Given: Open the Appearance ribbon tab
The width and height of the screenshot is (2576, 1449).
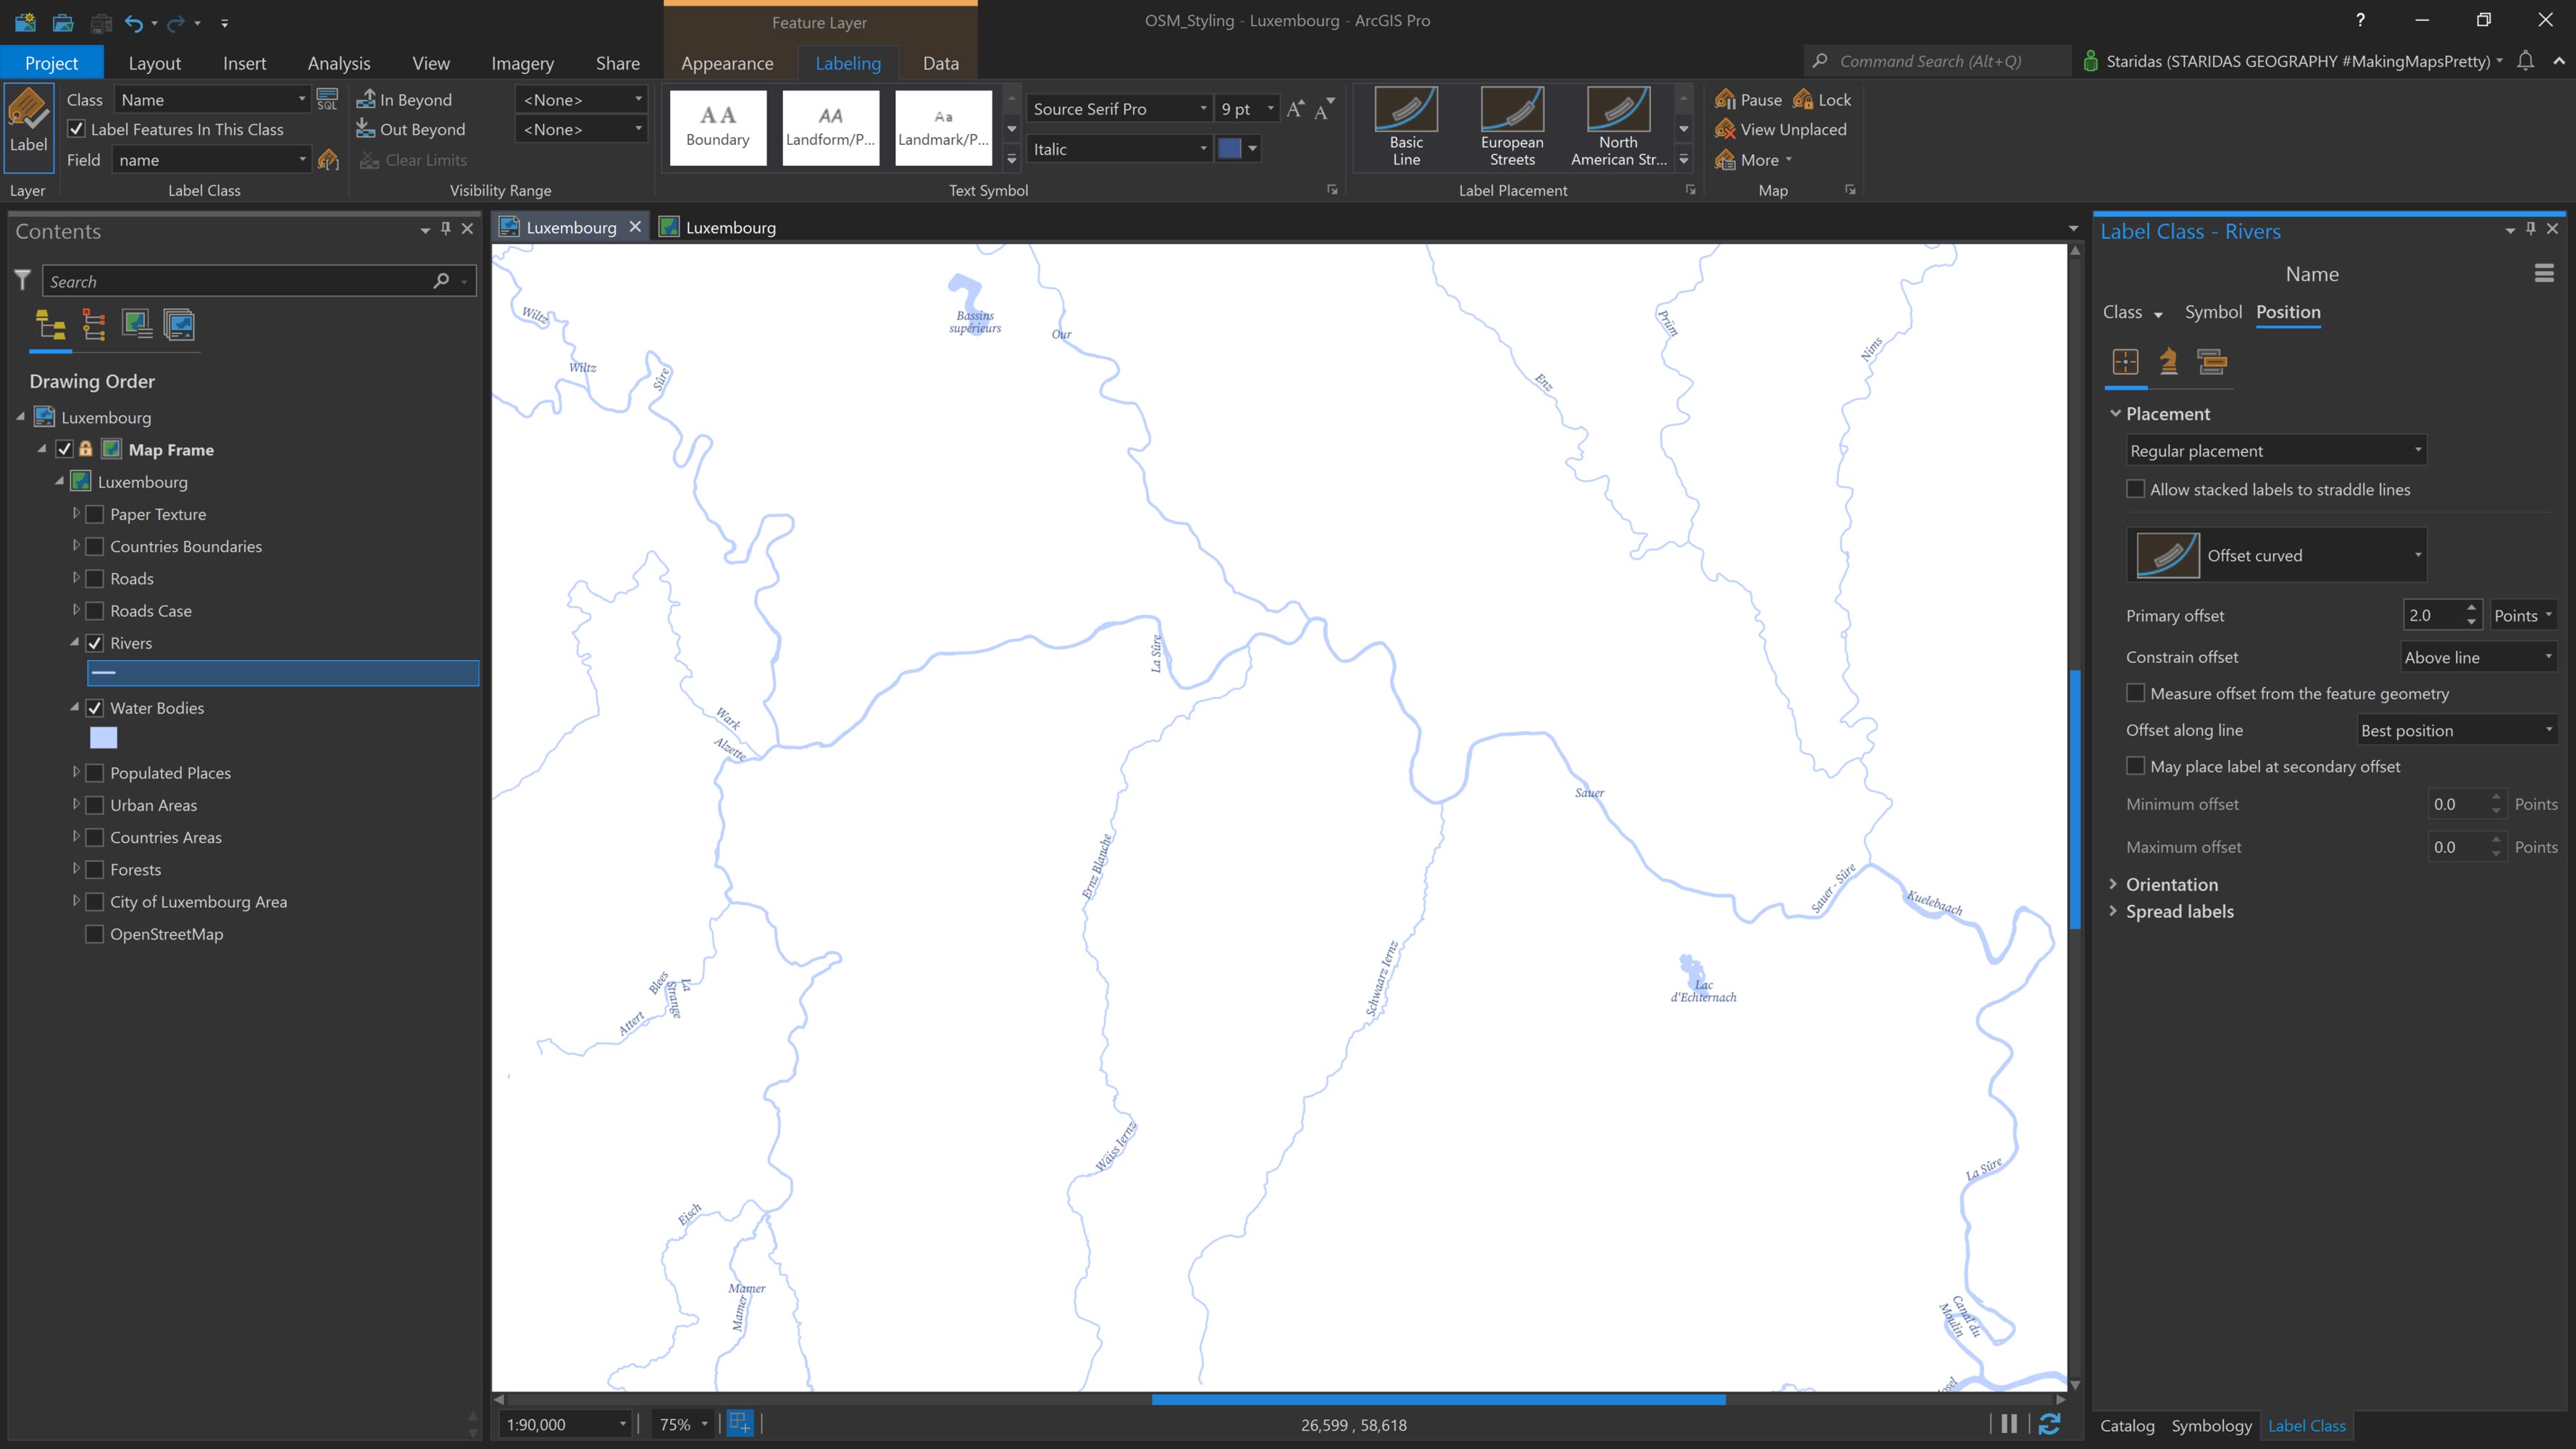Looking at the screenshot, I should [x=727, y=63].
